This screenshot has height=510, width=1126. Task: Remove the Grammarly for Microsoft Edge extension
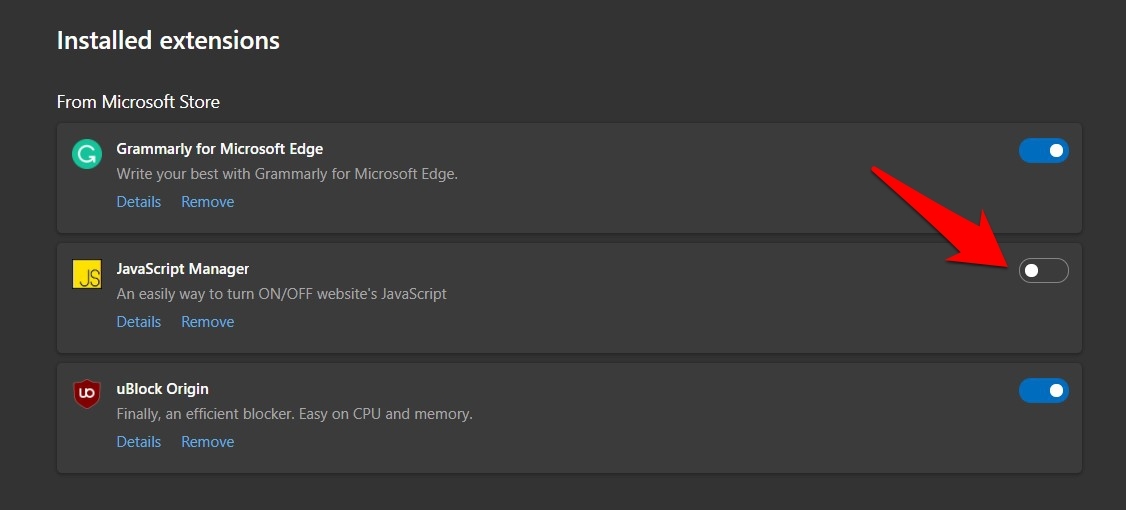tap(207, 202)
